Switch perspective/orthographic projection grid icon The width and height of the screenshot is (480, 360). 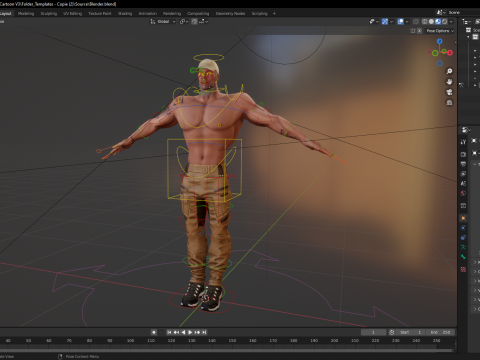click(x=449, y=103)
